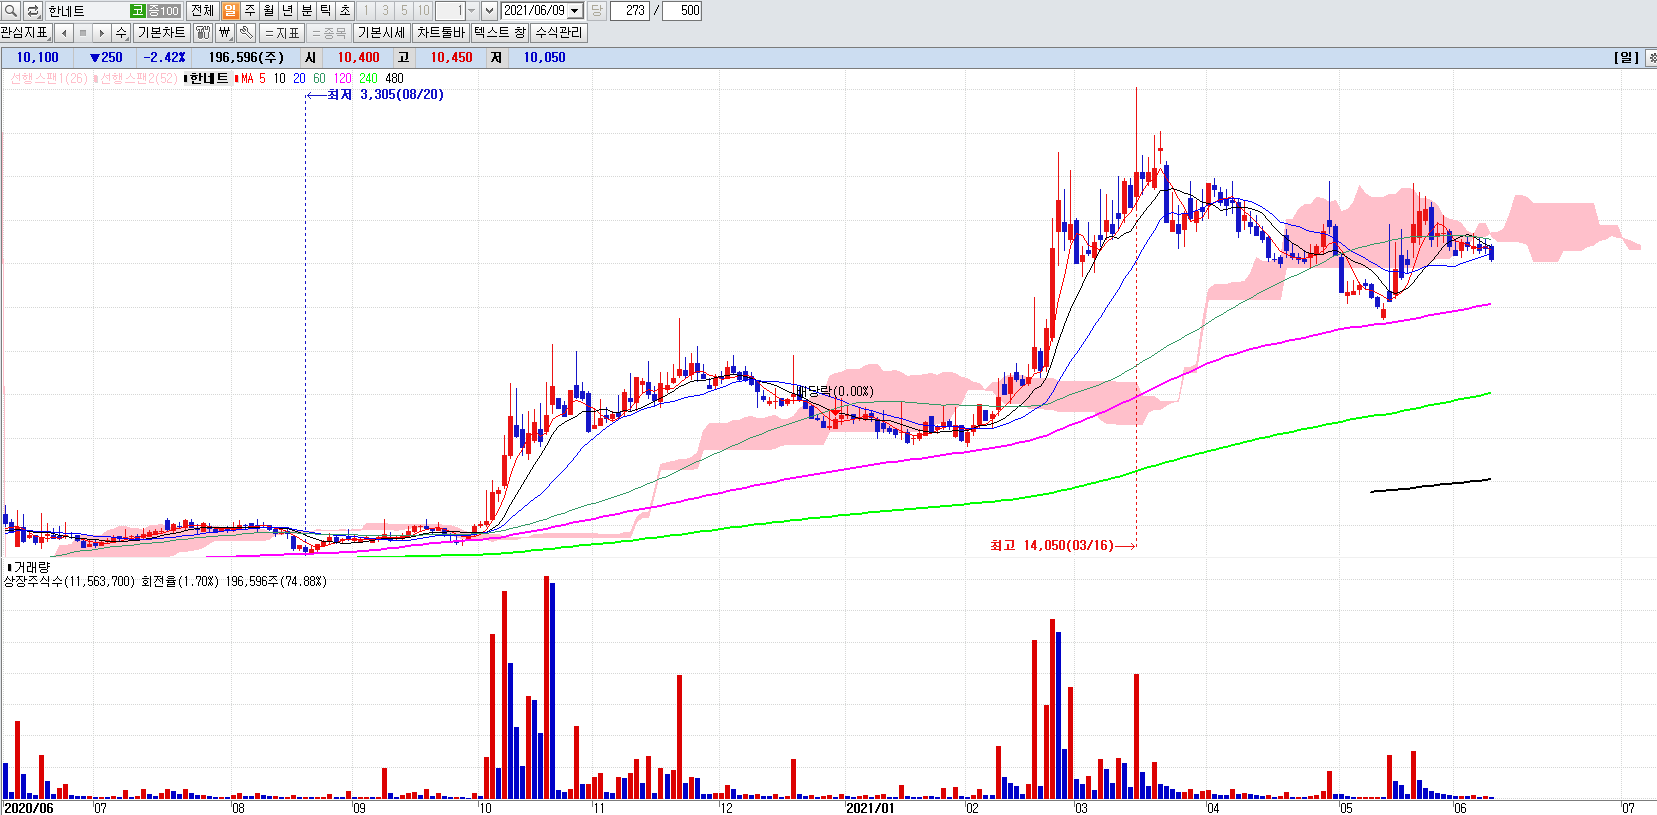Image resolution: width=1657 pixels, height=815 pixels.
Task: Switch to 주 weekly chart
Action: tap(249, 10)
